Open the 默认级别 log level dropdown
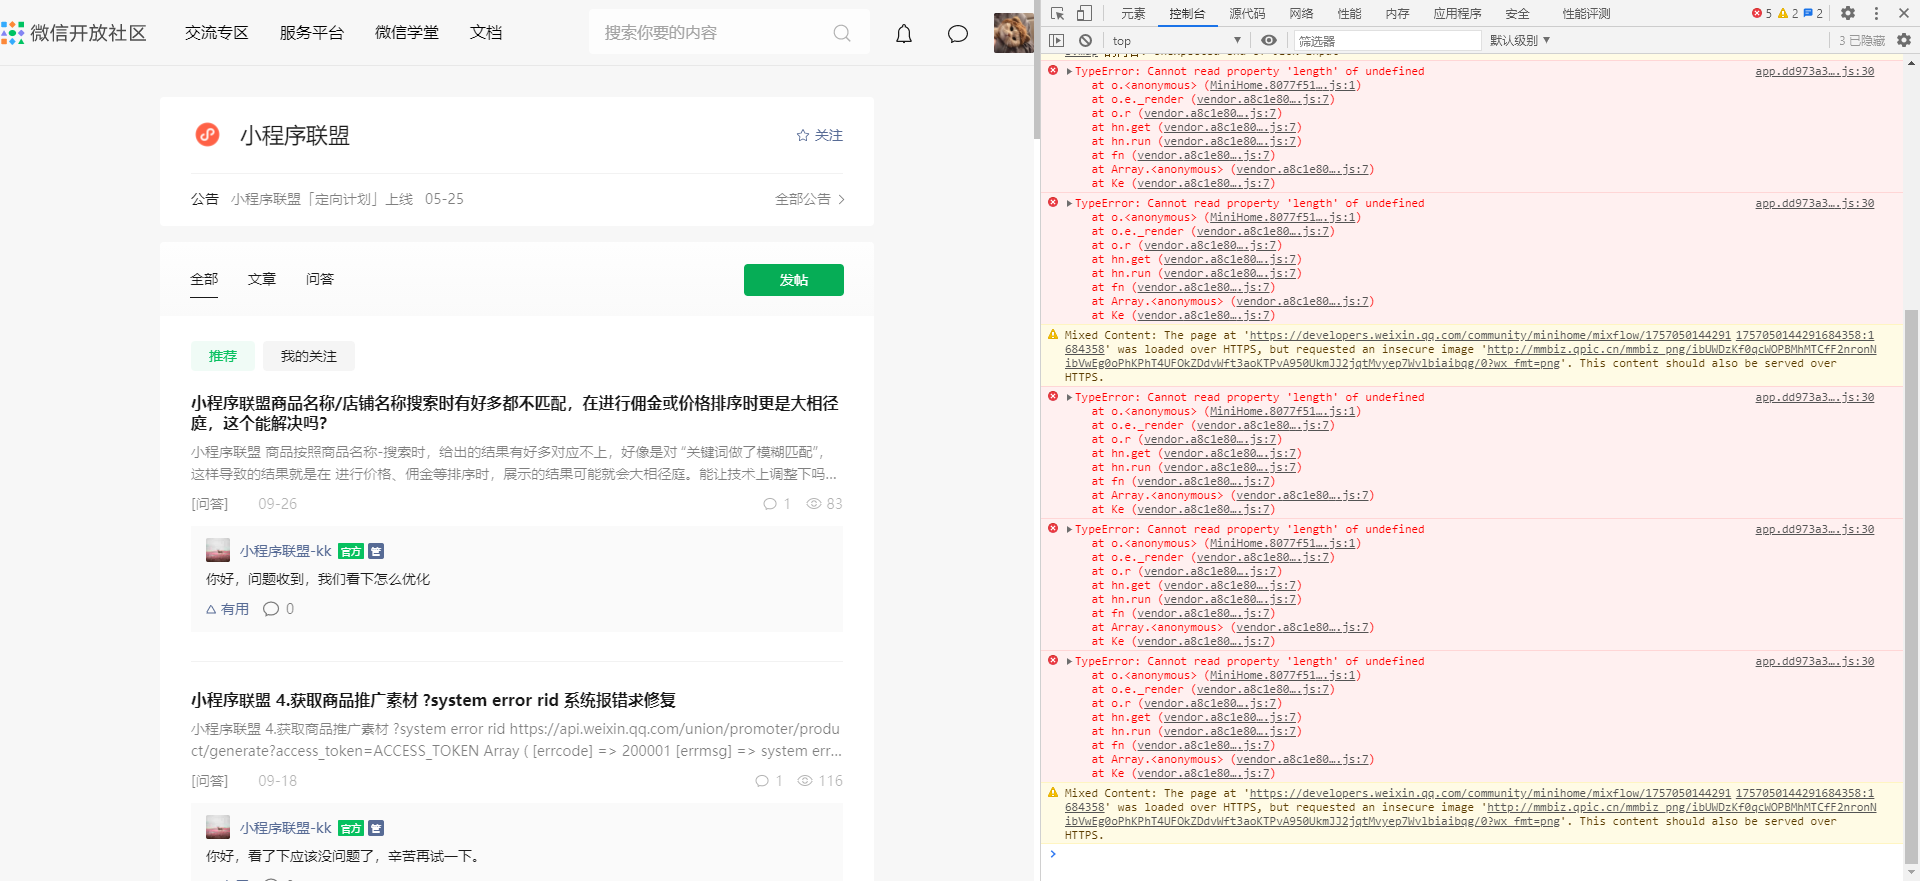Screen dimensions: 1920x881 click(x=1519, y=40)
